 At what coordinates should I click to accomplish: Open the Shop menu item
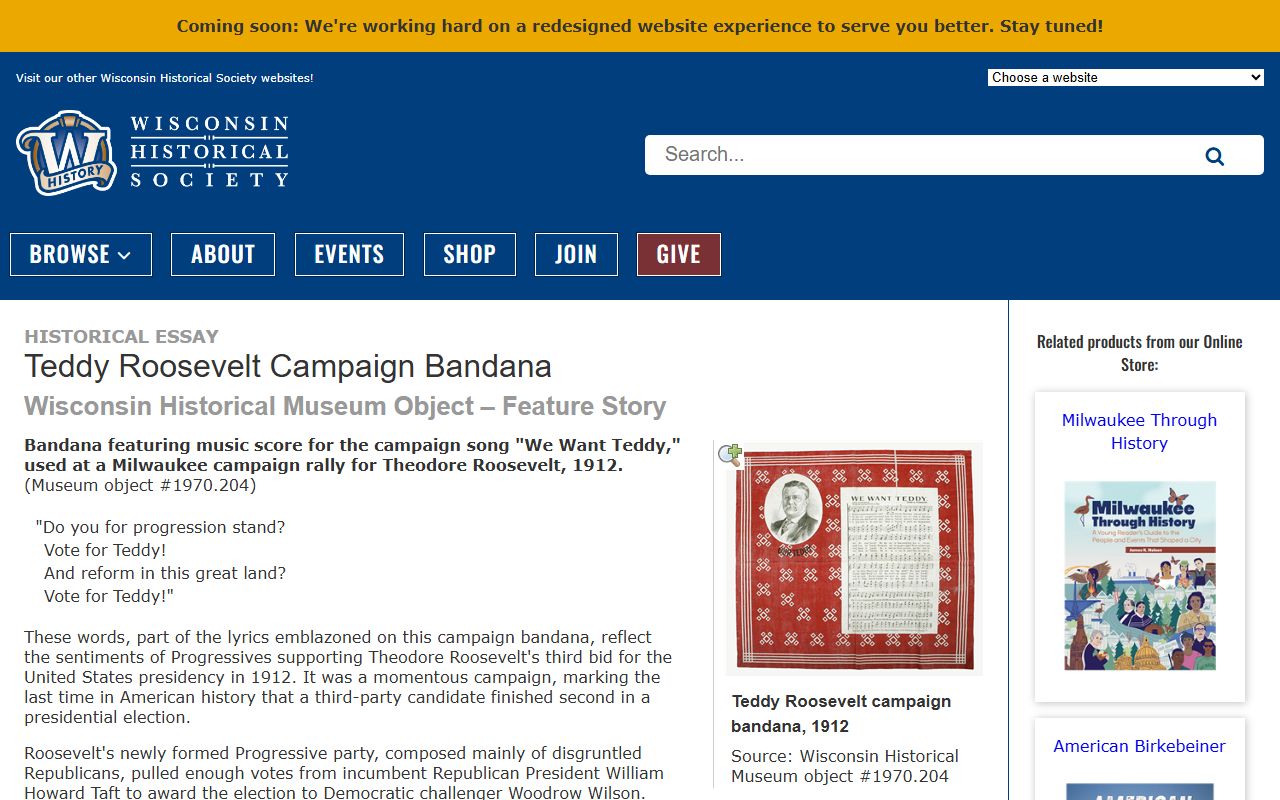(469, 254)
